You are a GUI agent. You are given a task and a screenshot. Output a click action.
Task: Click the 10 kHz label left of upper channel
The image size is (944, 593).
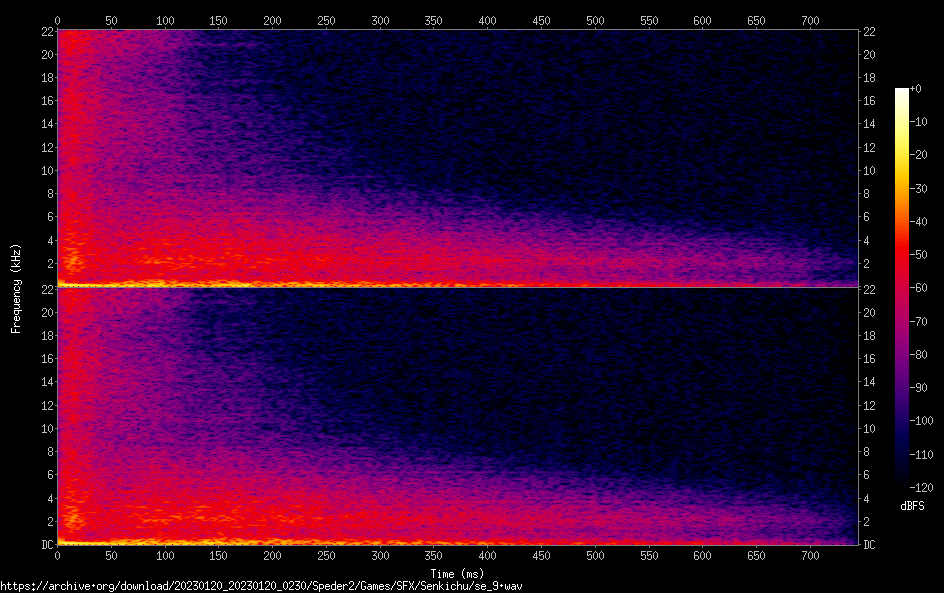(x=46, y=170)
